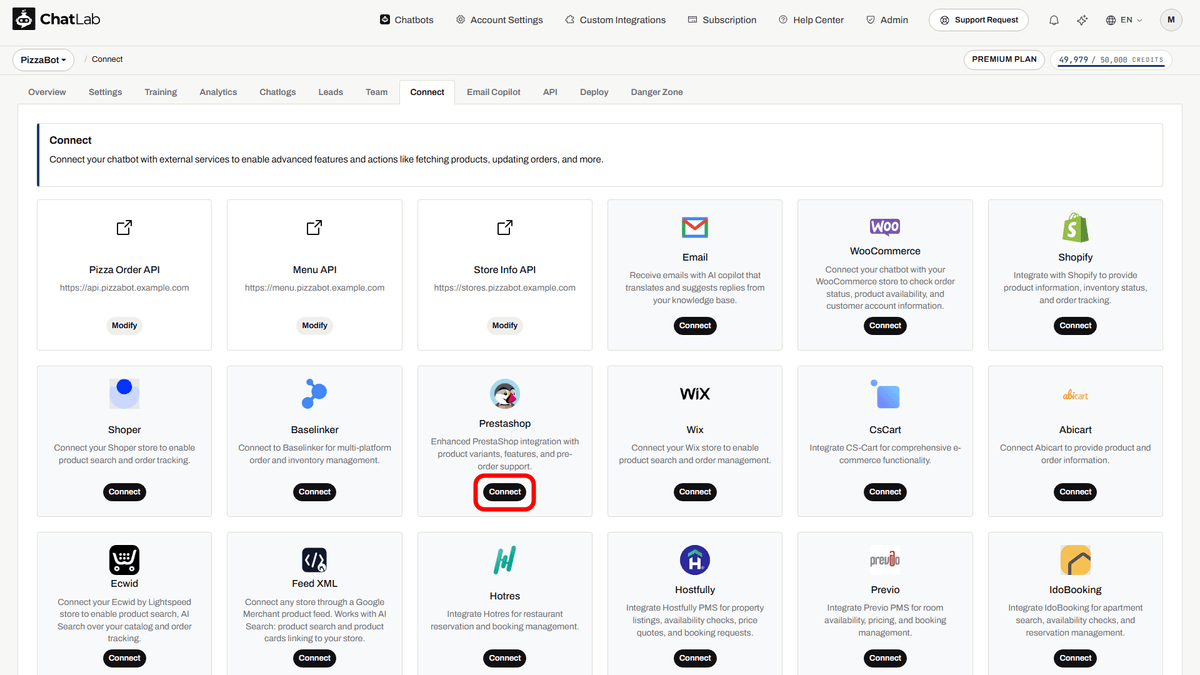The height and width of the screenshot is (675, 1200).
Task: Click the CsCart logo icon
Action: pyautogui.click(x=885, y=394)
